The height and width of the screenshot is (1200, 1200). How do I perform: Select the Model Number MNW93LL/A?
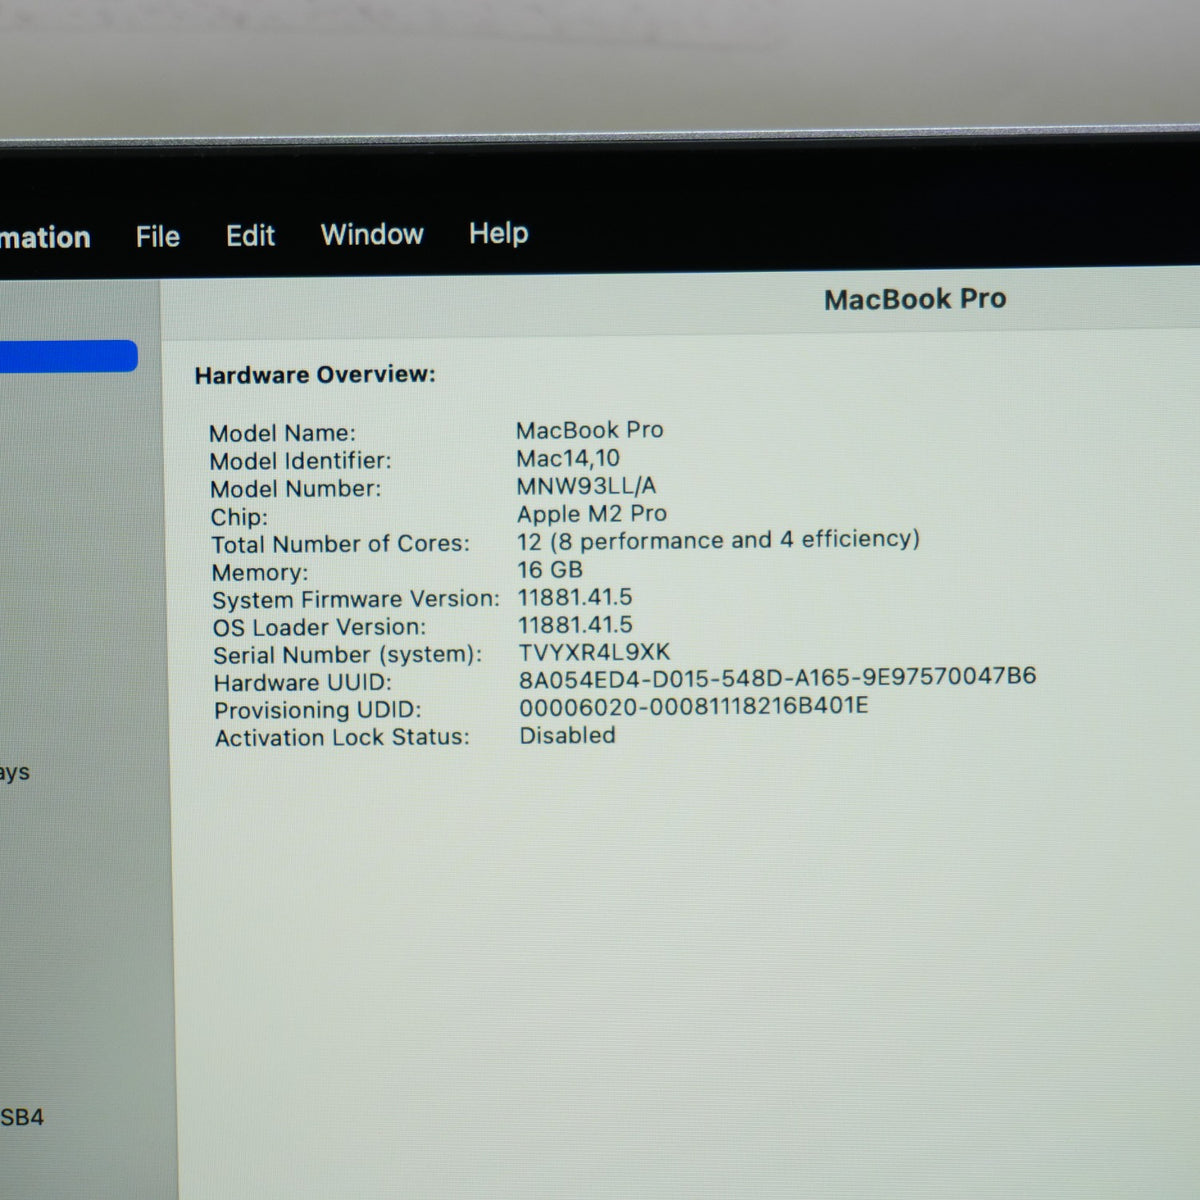(586, 486)
